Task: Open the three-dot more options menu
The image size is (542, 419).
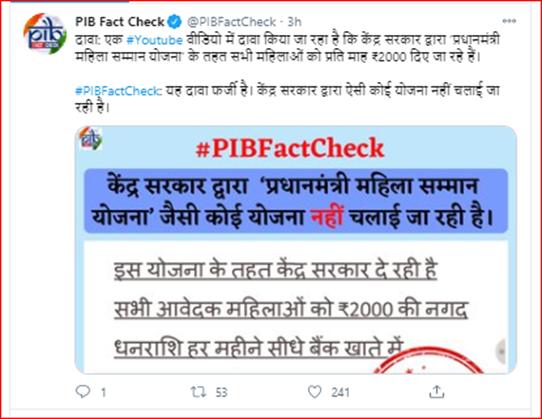Action: point(509,21)
